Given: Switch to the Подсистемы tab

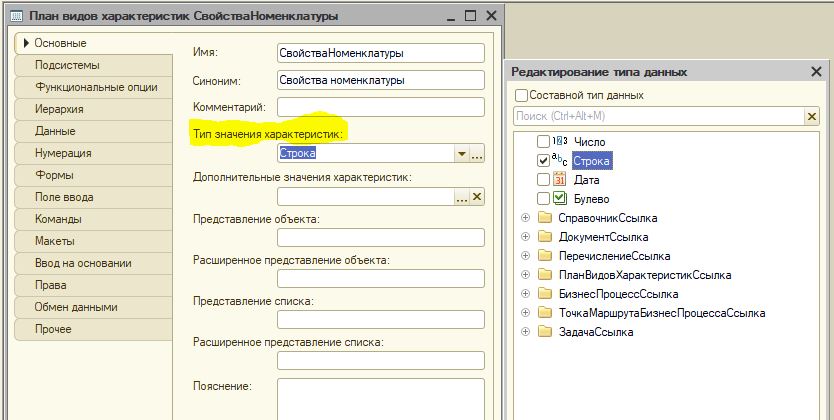Looking at the screenshot, I should (x=67, y=65).
